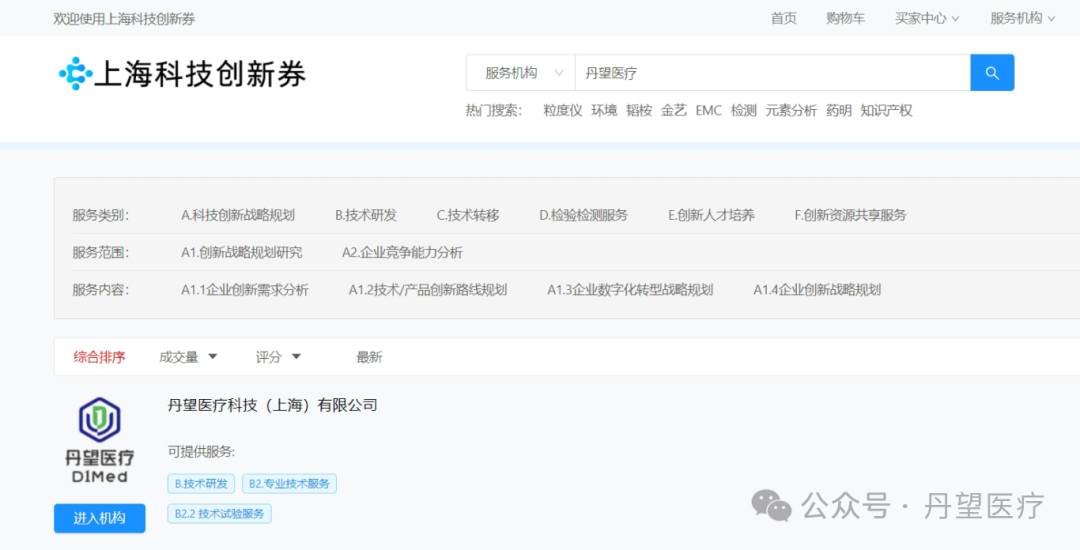
Task: Select content A1.4企业创新战略规划
Action: [817, 290]
